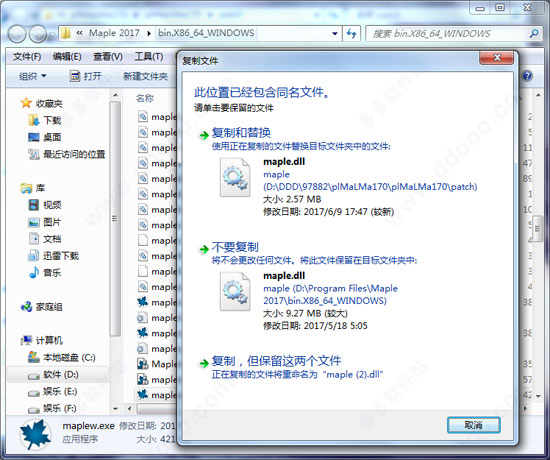Click bin.X86_64_WINDOWS breadcrumb segment
This screenshot has width=550, height=460.
coord(206,33)
